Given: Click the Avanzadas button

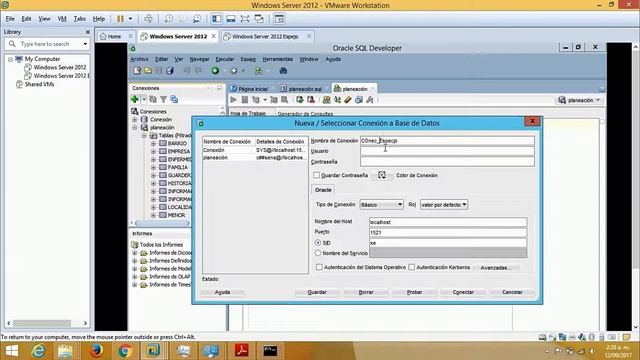Looking at the screenshot, I should tap(495, 268).
